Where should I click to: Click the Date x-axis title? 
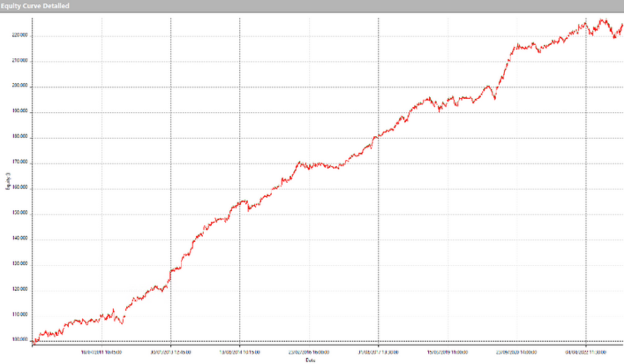[x=310, y=360]
